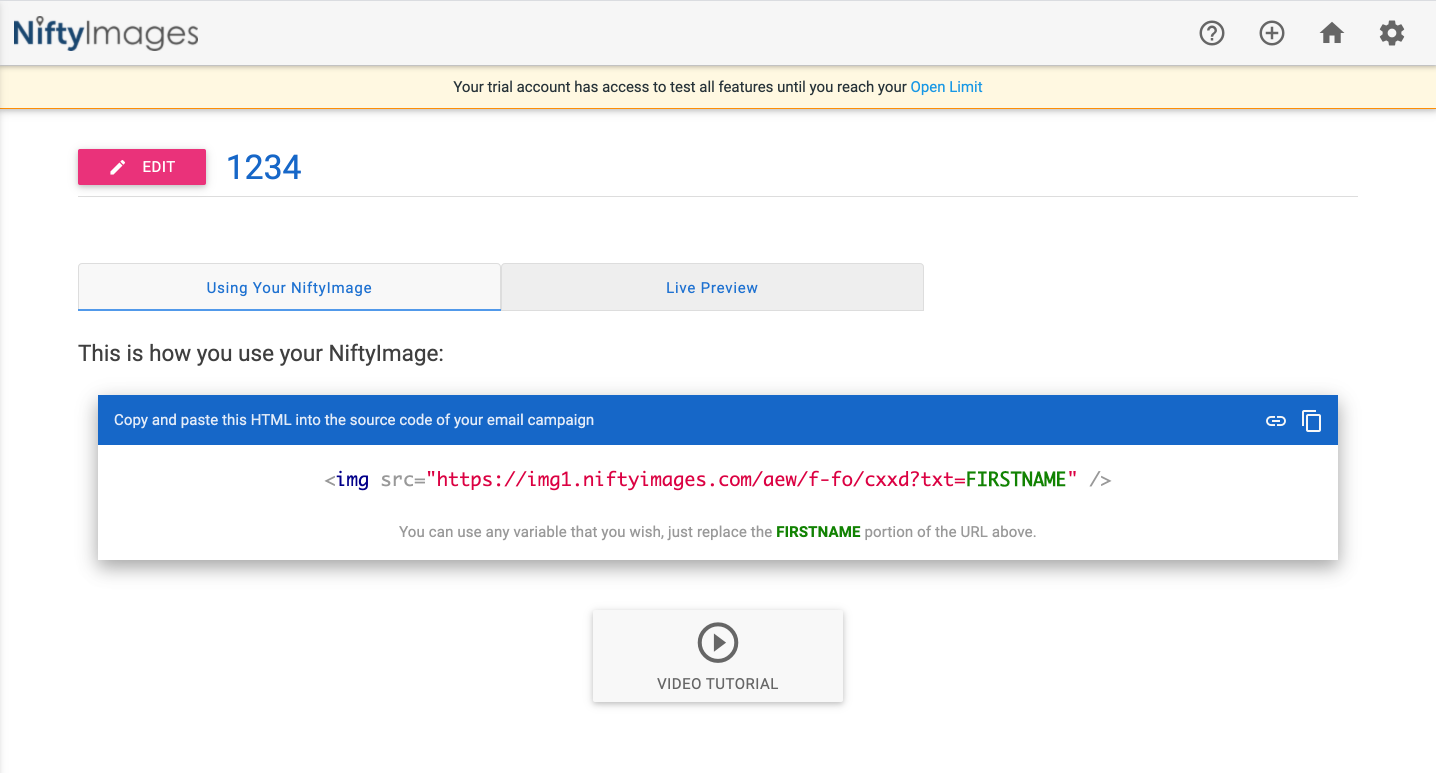1436x773 pixels.
Task: Open the Open Limit link
Action: pos(946,87)
